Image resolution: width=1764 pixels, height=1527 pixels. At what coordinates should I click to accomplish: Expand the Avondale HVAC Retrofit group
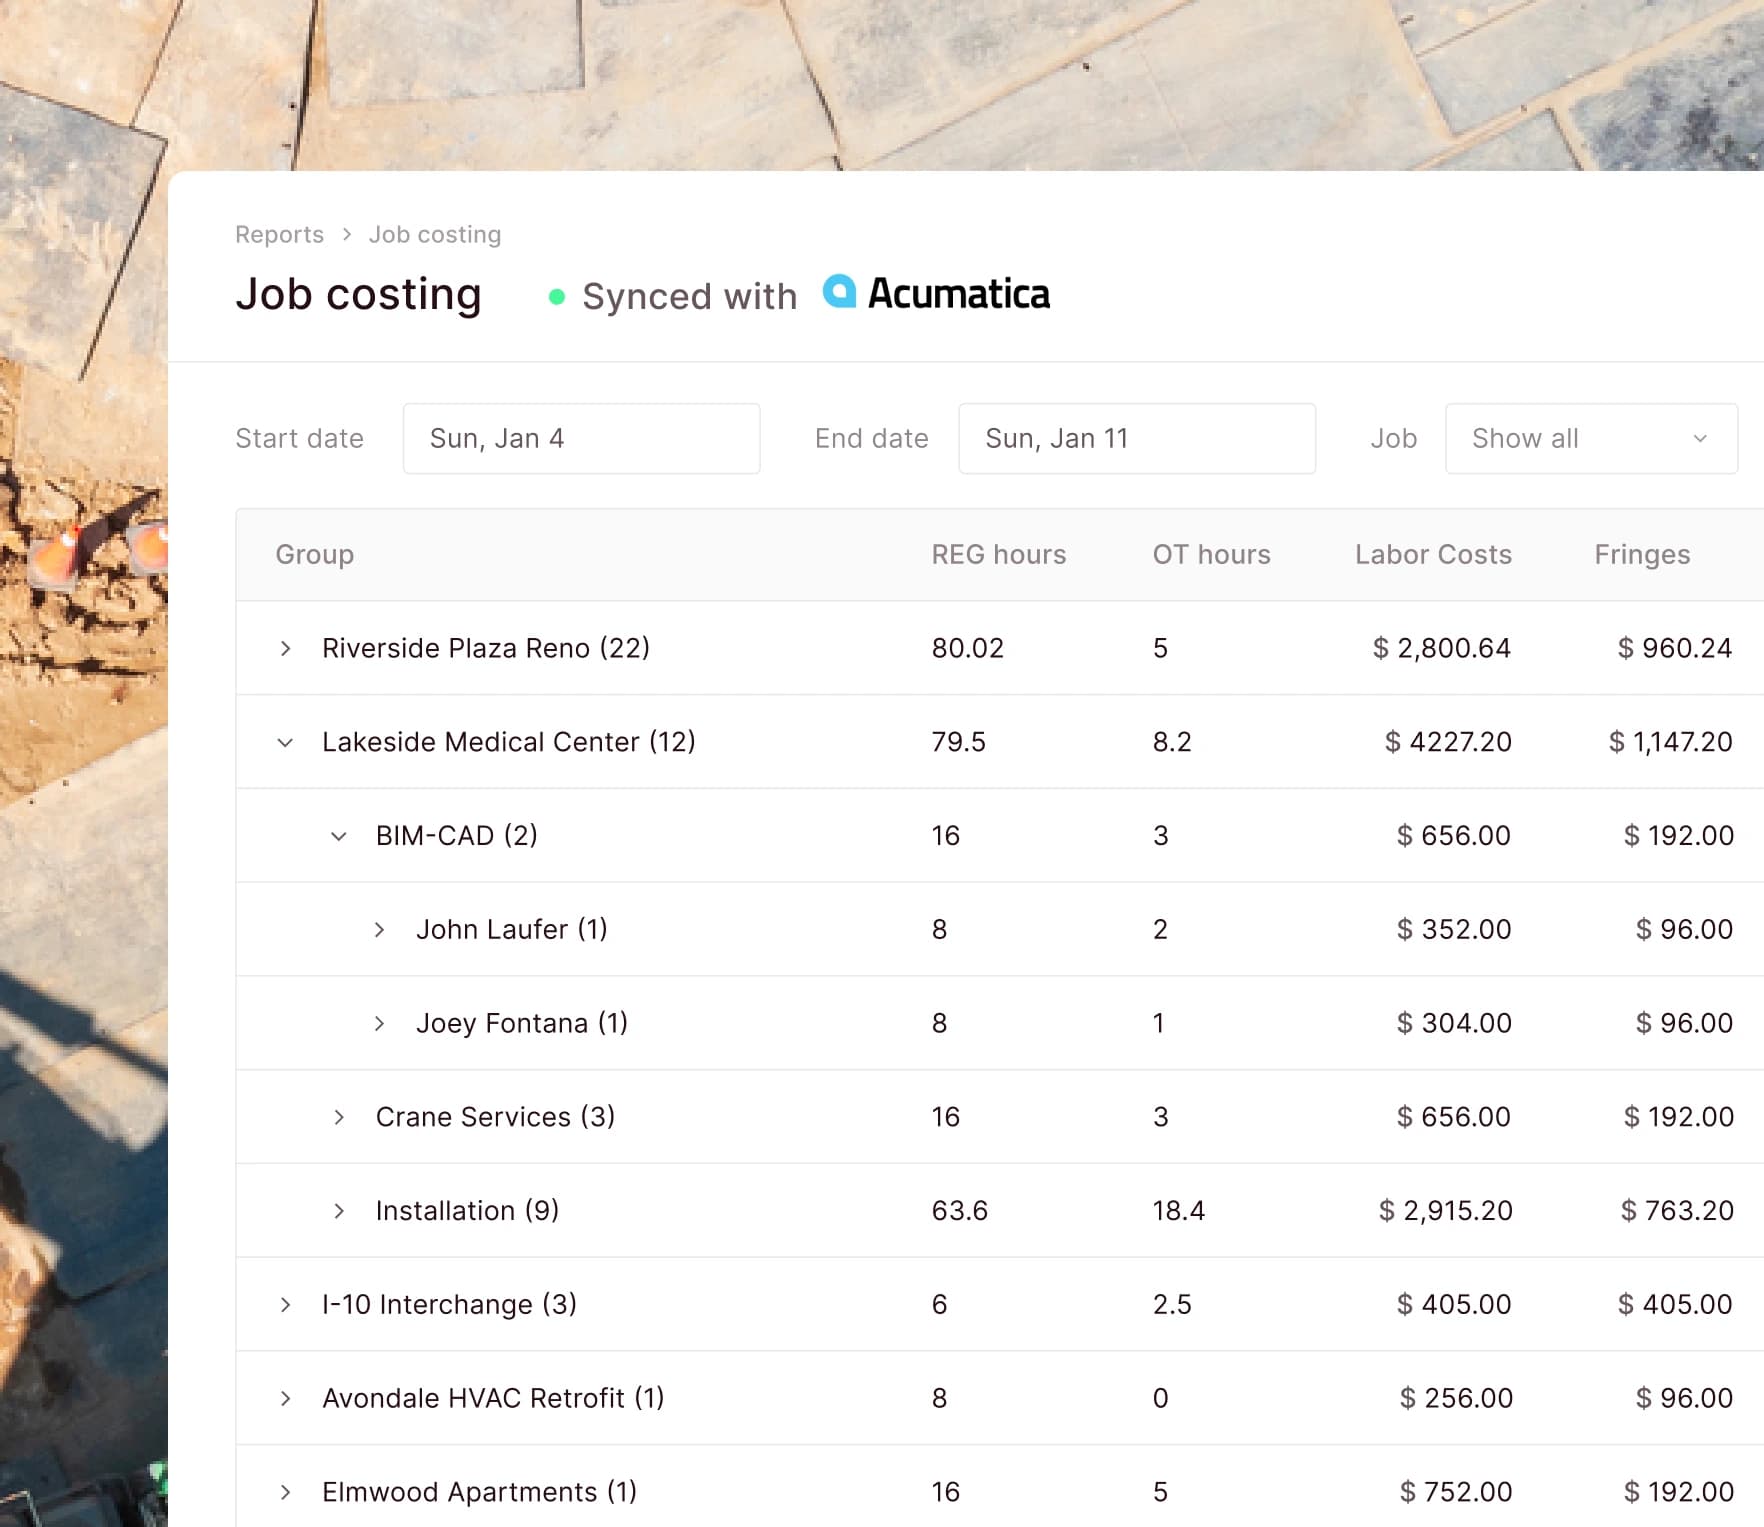coord(286,1398)
